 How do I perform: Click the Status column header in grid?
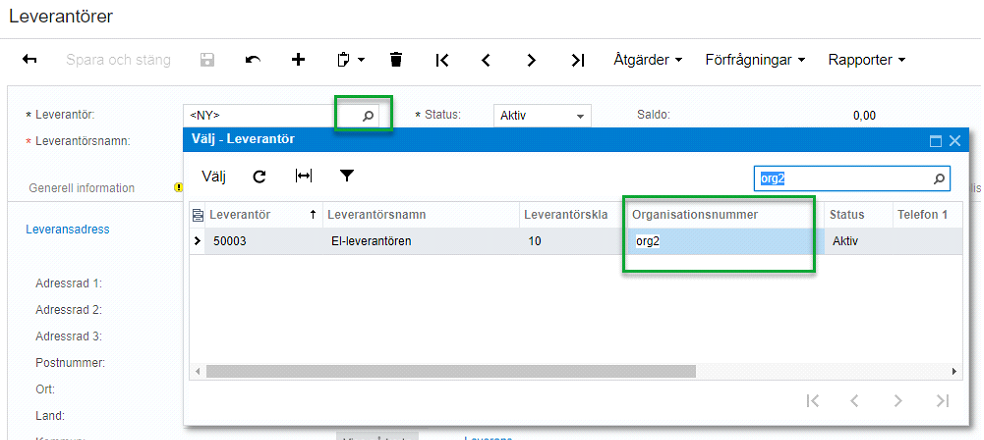tap(858, 215)
